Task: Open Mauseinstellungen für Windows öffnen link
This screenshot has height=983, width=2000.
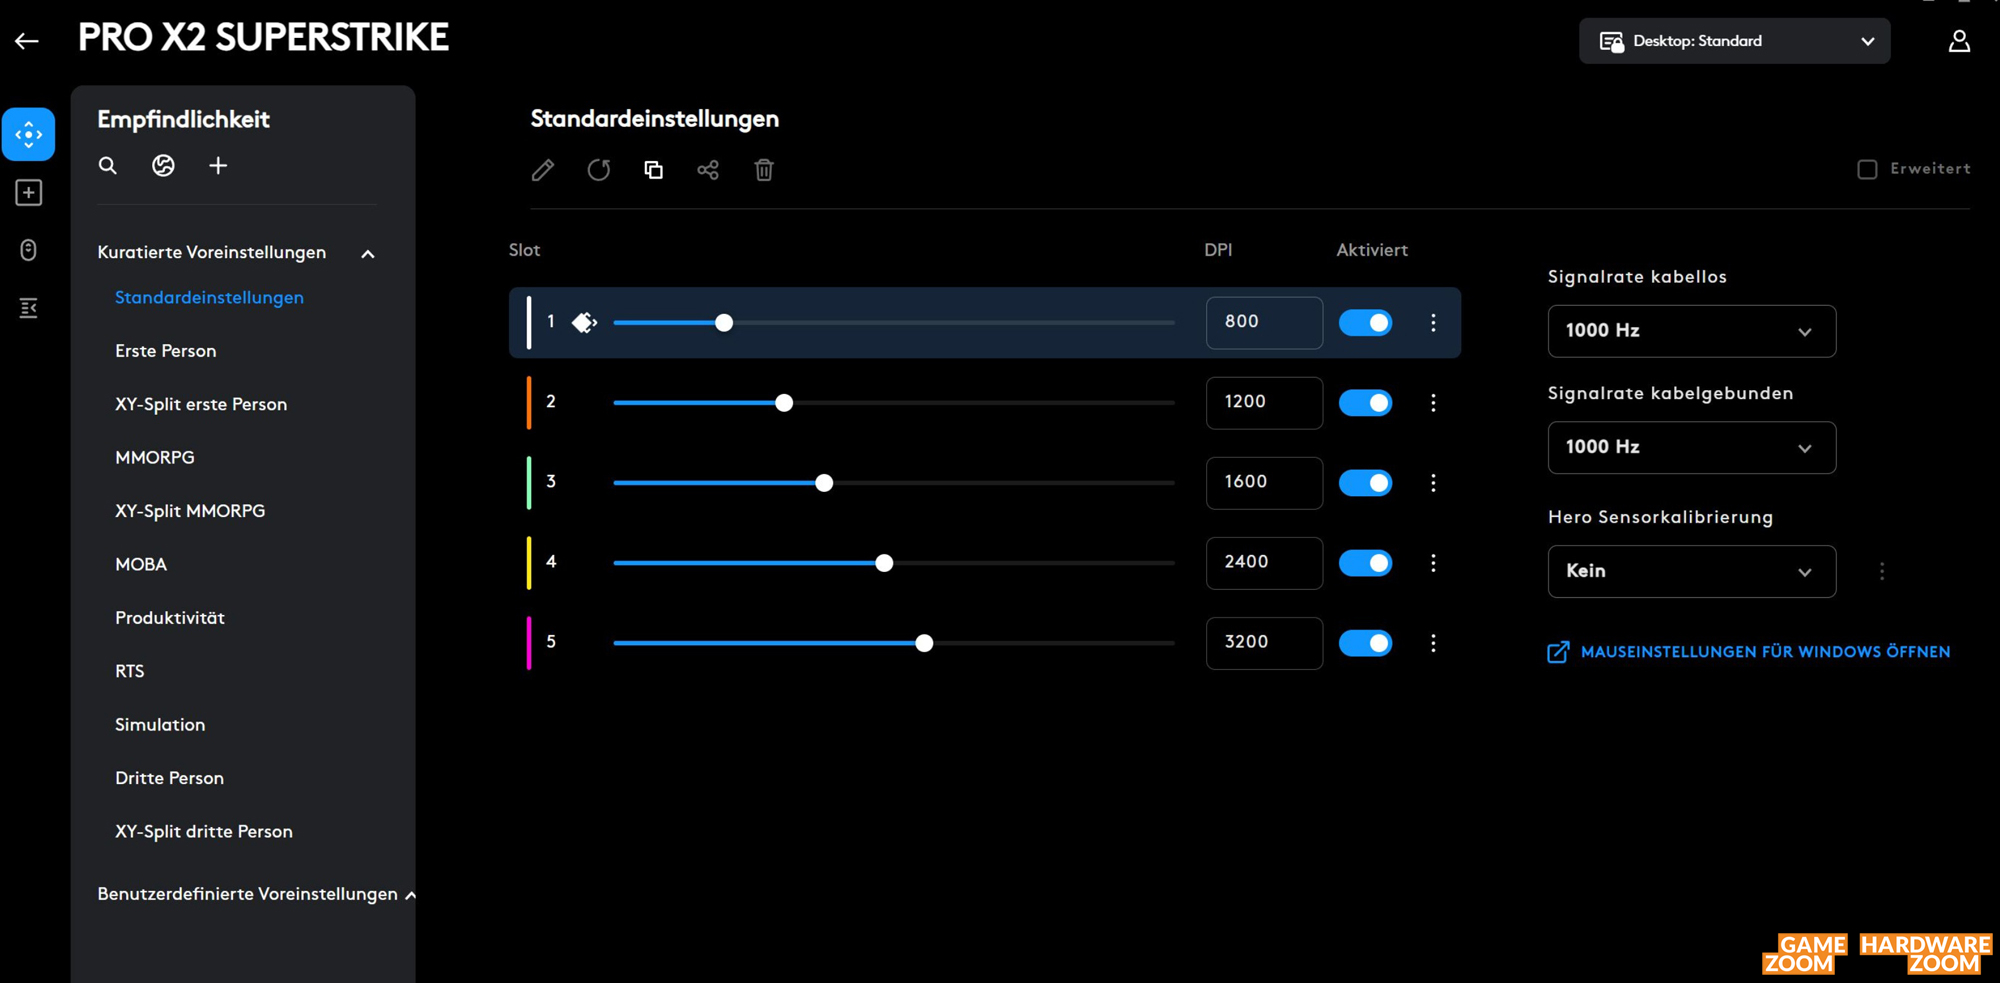Action: click(1749, 652)
